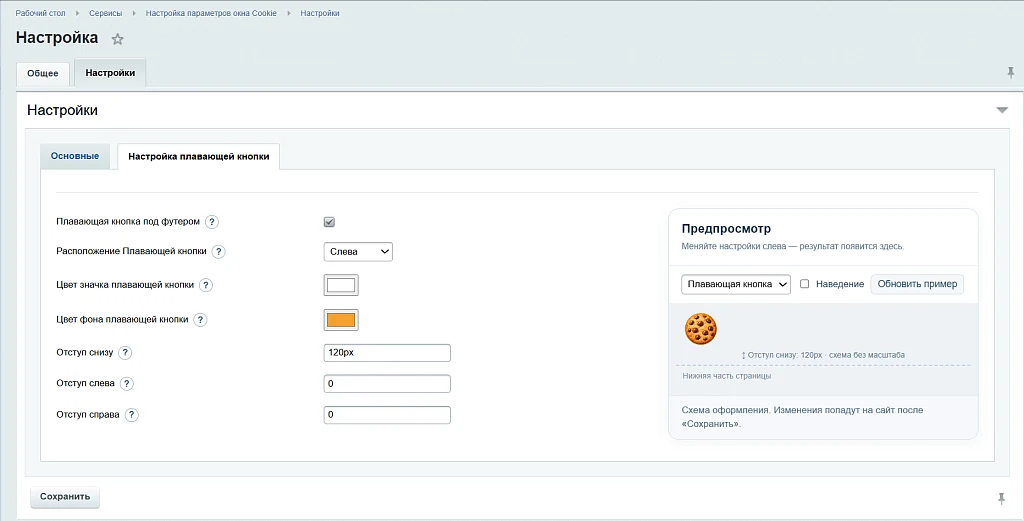Click the Предпросмотр heading text
Image resolution: width=1024 pixels, height=521 pixels.
tap(726, 229)
